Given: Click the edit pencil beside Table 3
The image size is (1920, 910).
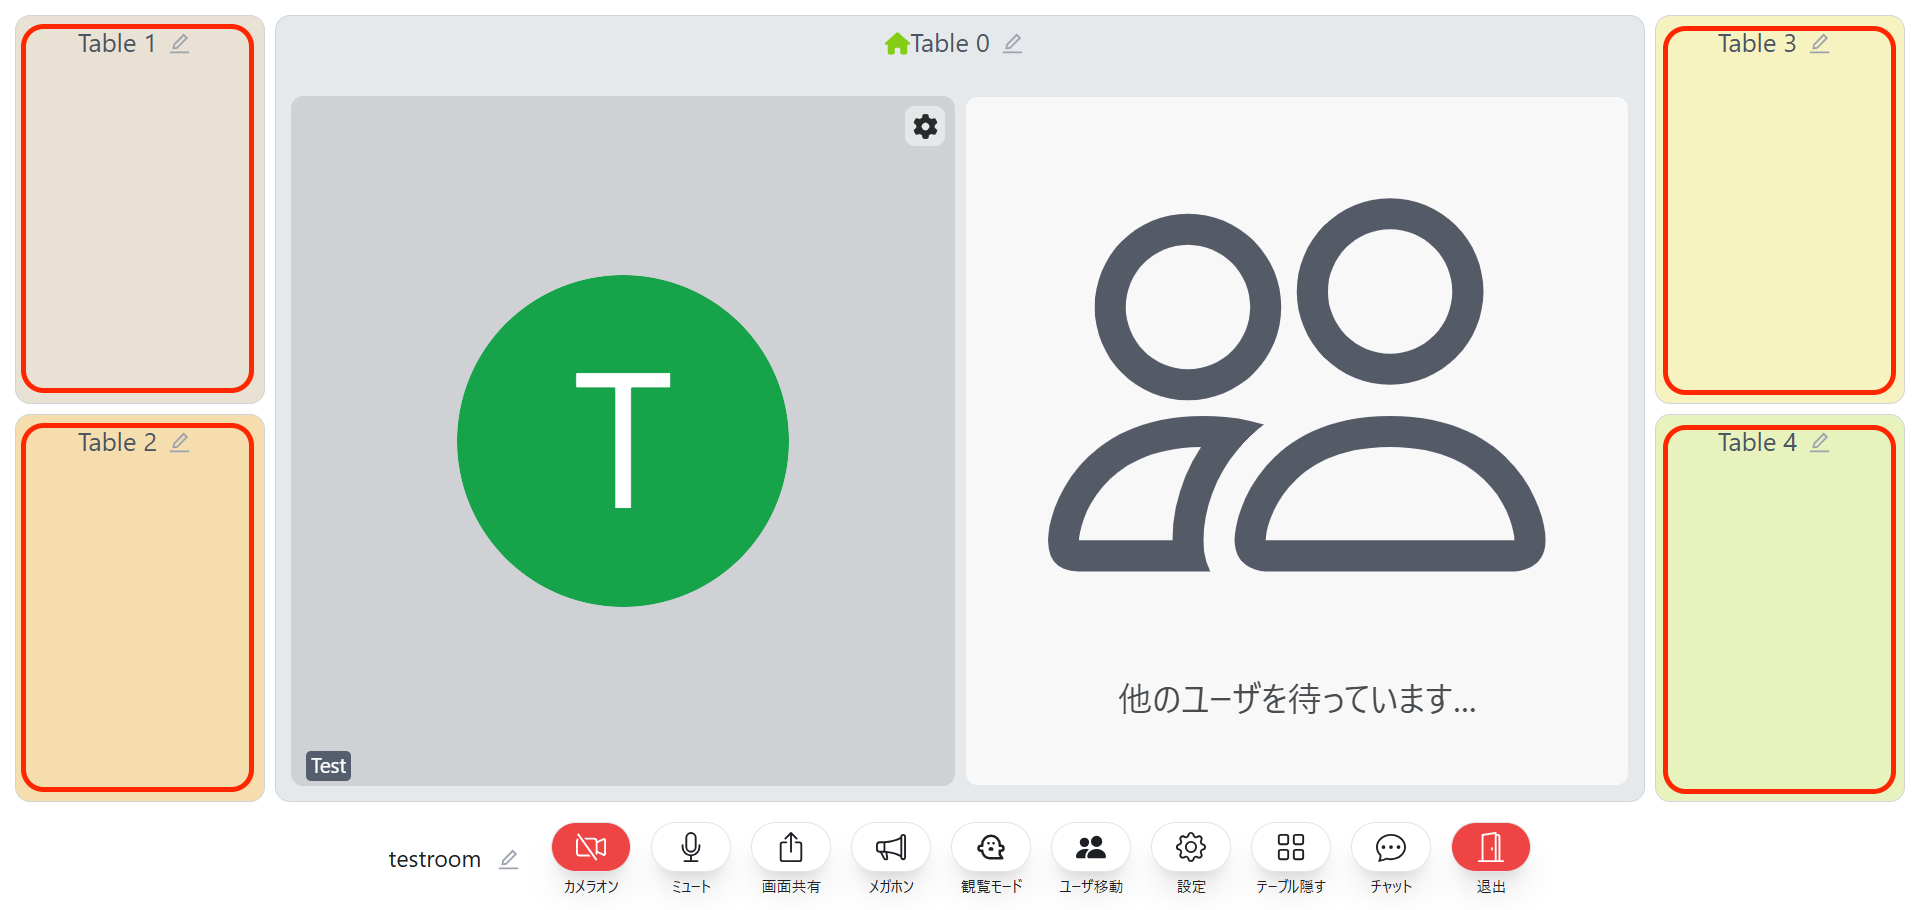Looking at the screenshot, I should click(x=1820, y=44).
